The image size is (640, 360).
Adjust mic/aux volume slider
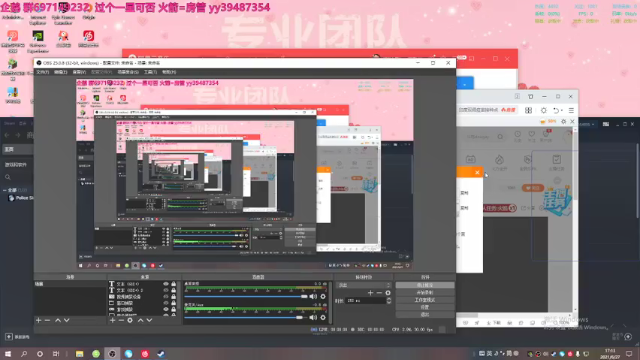click(x=246, y=317)
